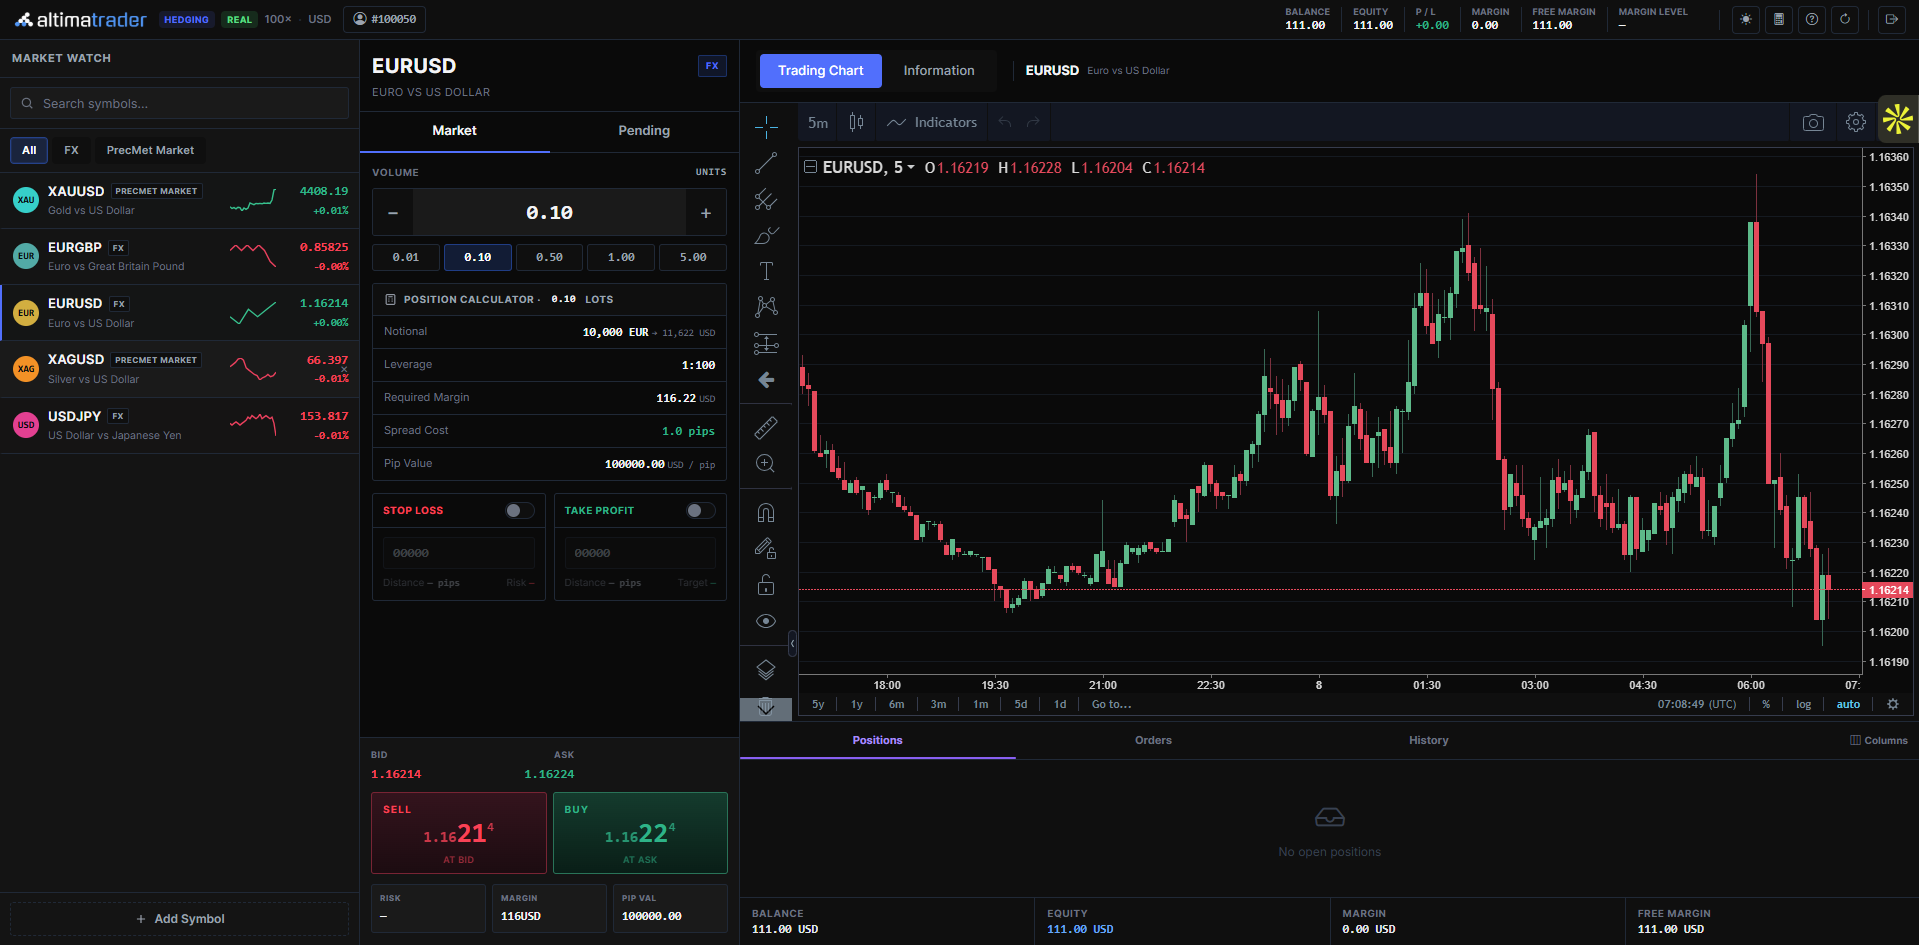Viewport: 1919px width, 945px height.
Task: Toggle percent scale on chart
Action: click(1766, 704)
